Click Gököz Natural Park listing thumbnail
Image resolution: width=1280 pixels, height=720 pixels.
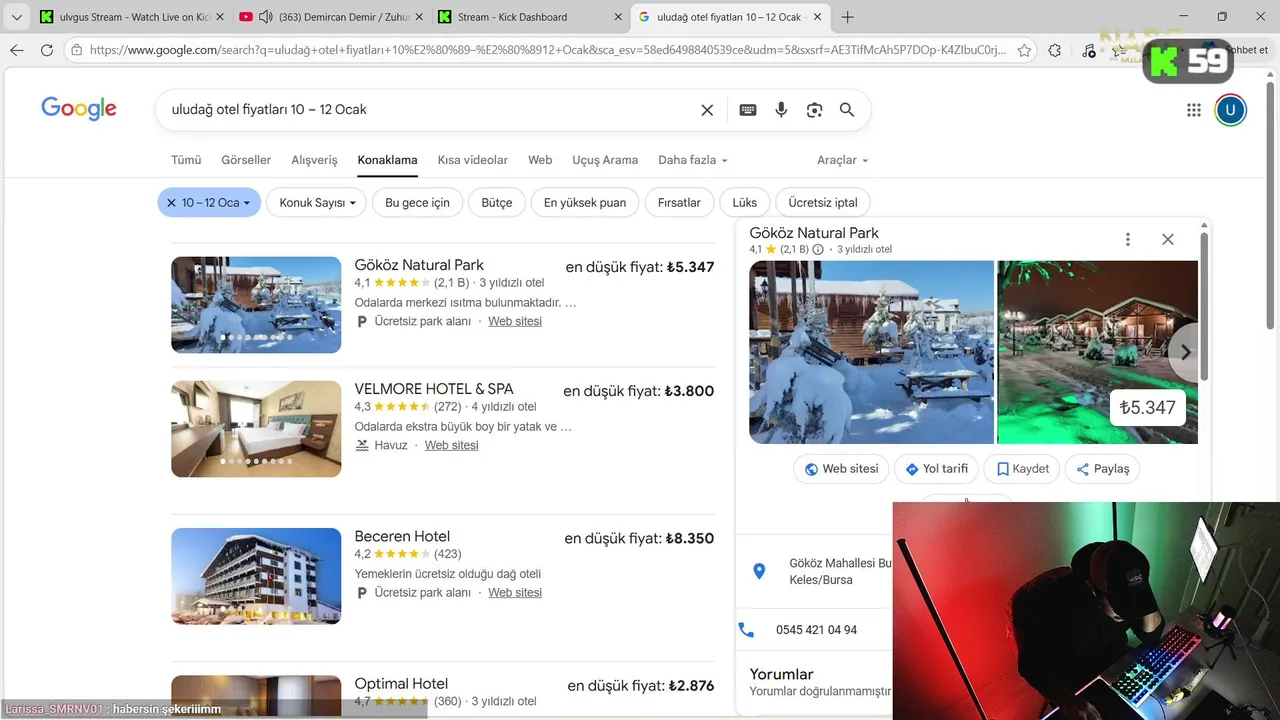click(x=256, y=305)
